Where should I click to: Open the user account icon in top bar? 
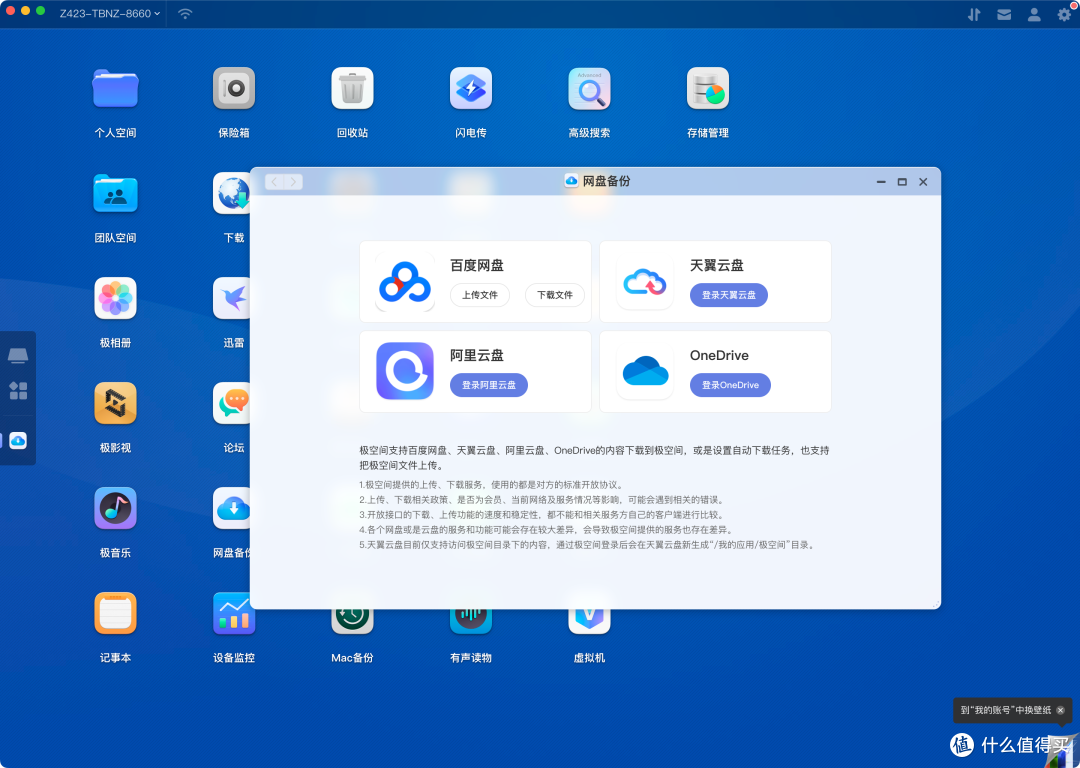coord(1035,14)
